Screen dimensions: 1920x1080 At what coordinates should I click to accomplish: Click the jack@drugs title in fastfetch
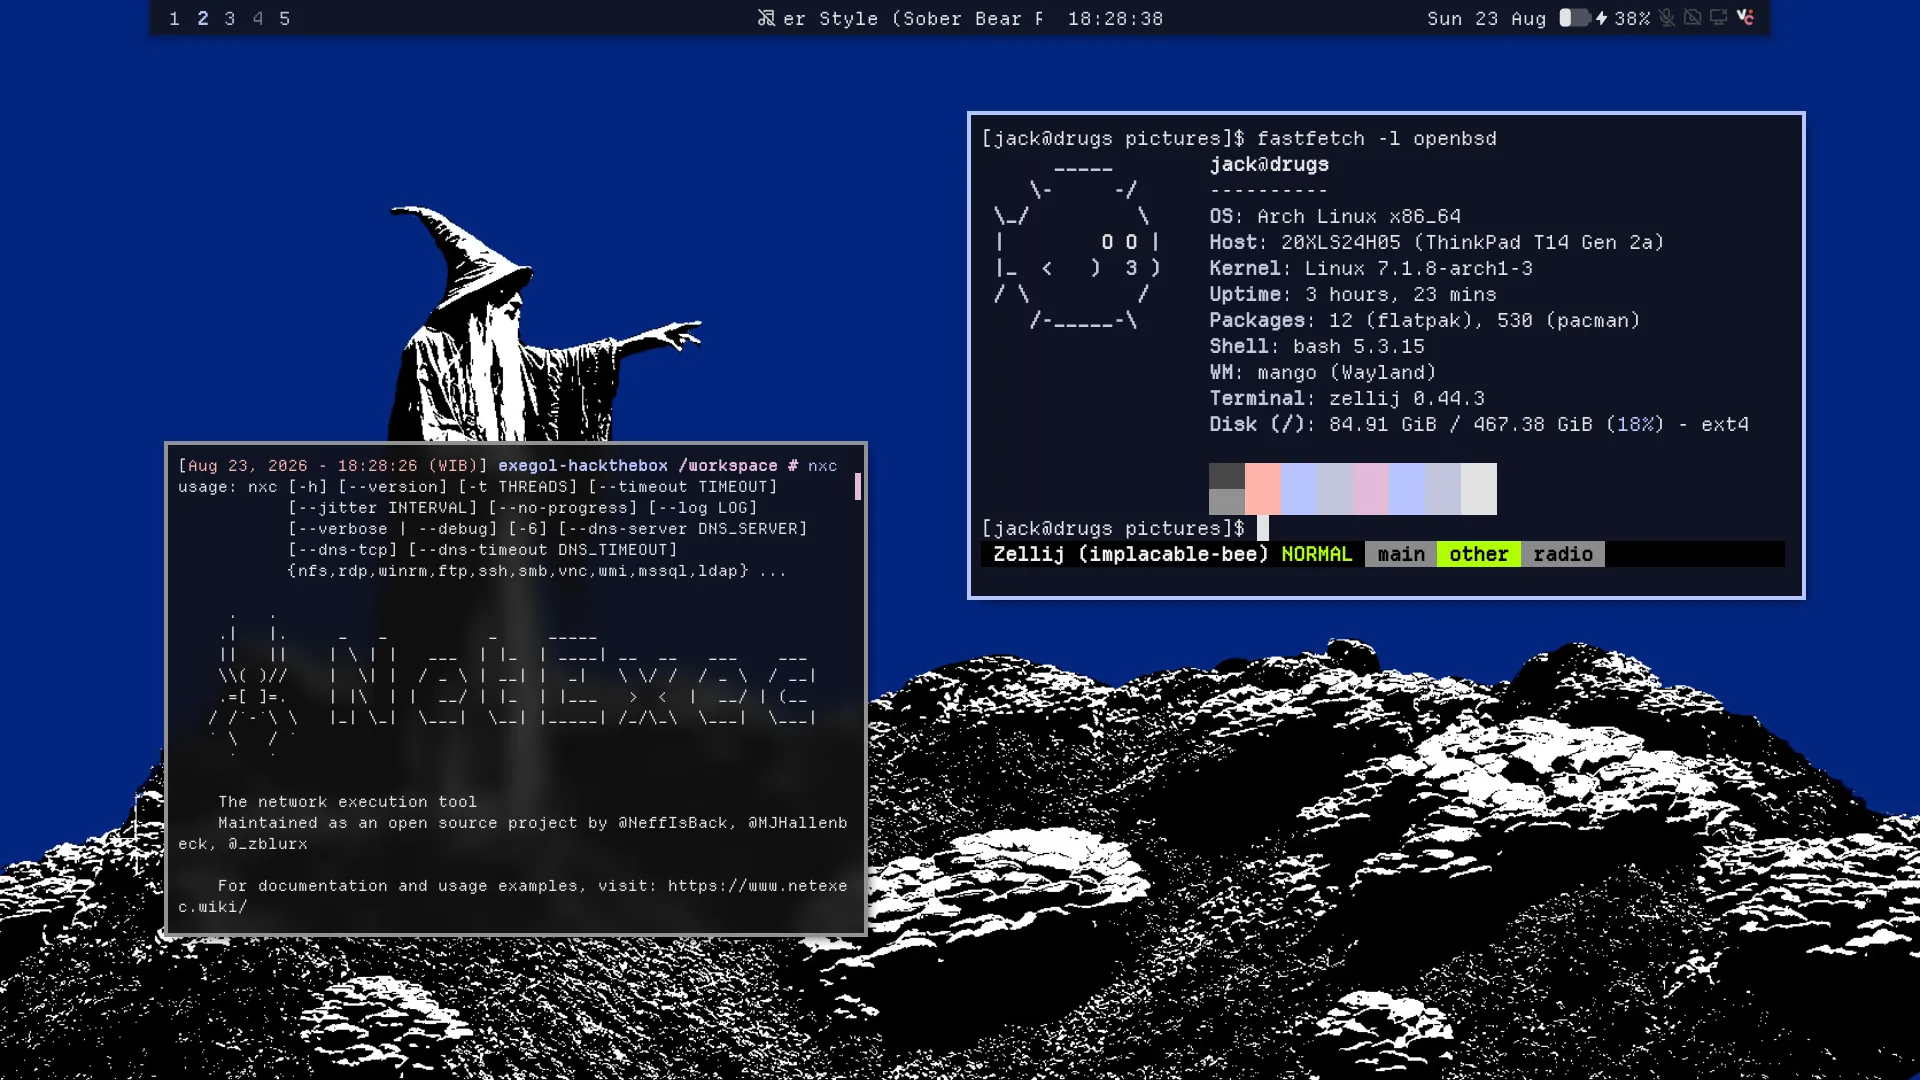[x=1269, y=164]
